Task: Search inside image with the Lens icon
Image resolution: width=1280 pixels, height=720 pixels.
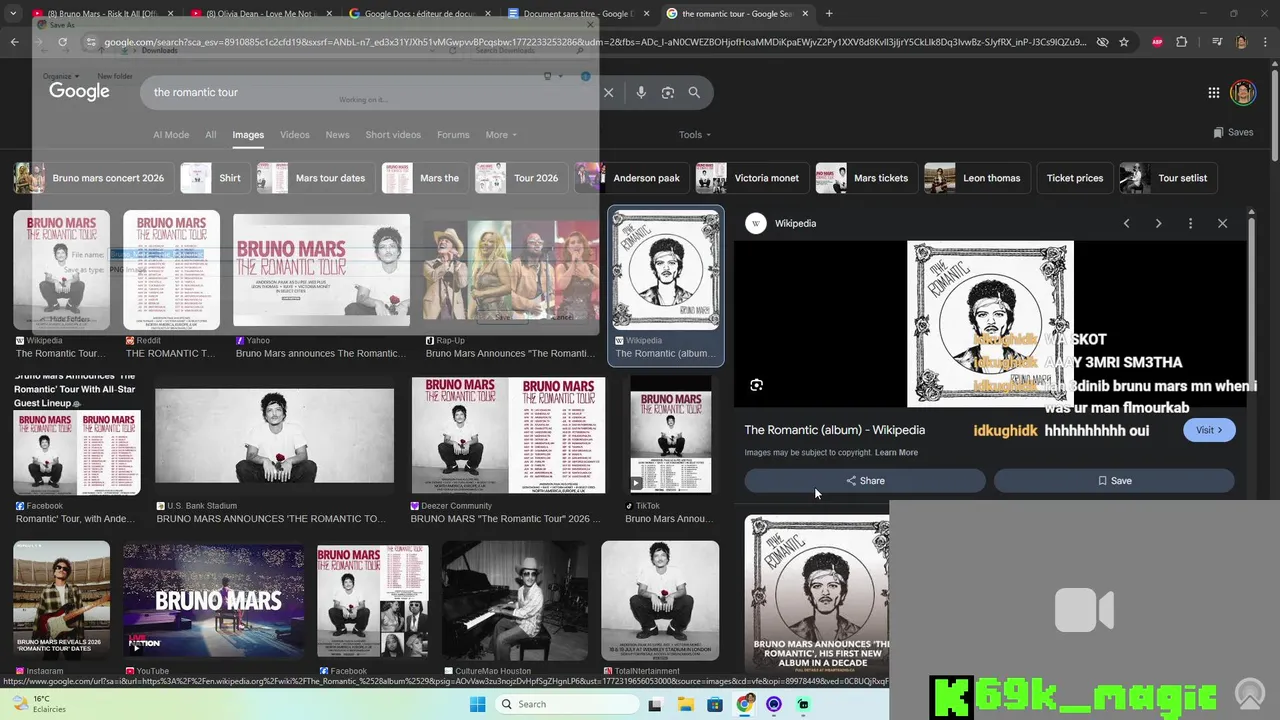Action: (x=757, y=385)
